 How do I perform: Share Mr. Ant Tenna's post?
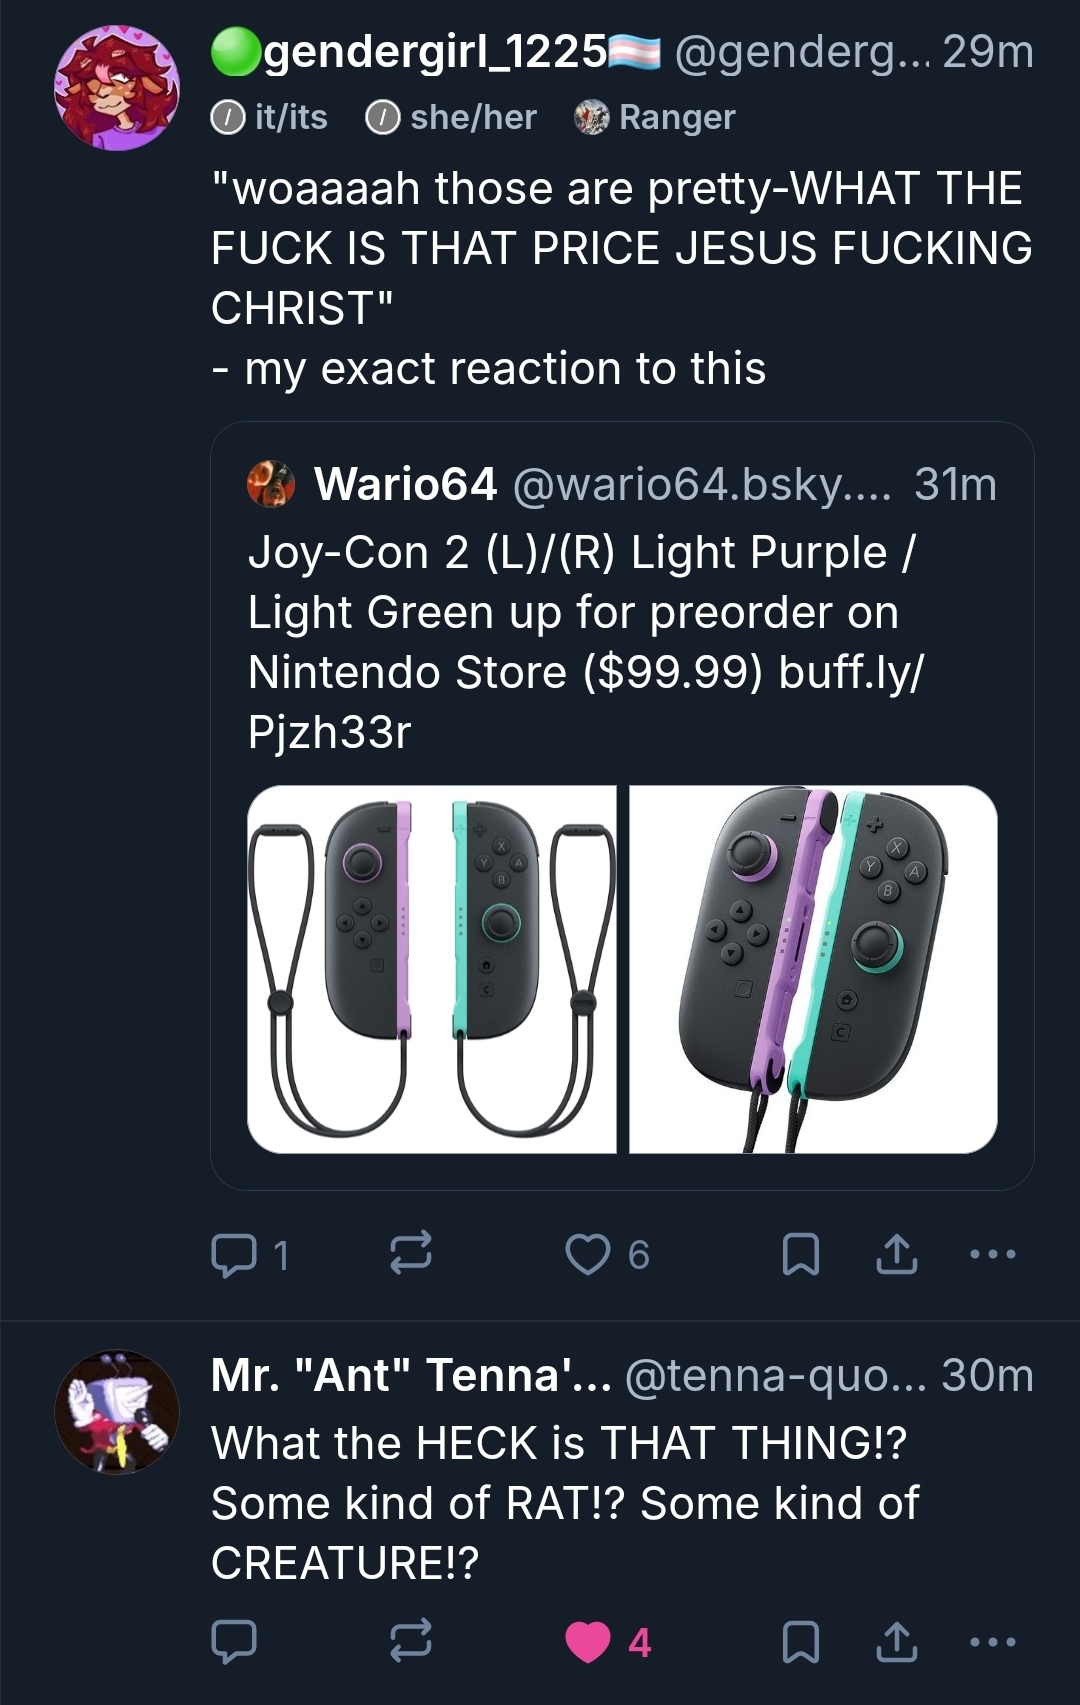tap(897, 1642)
